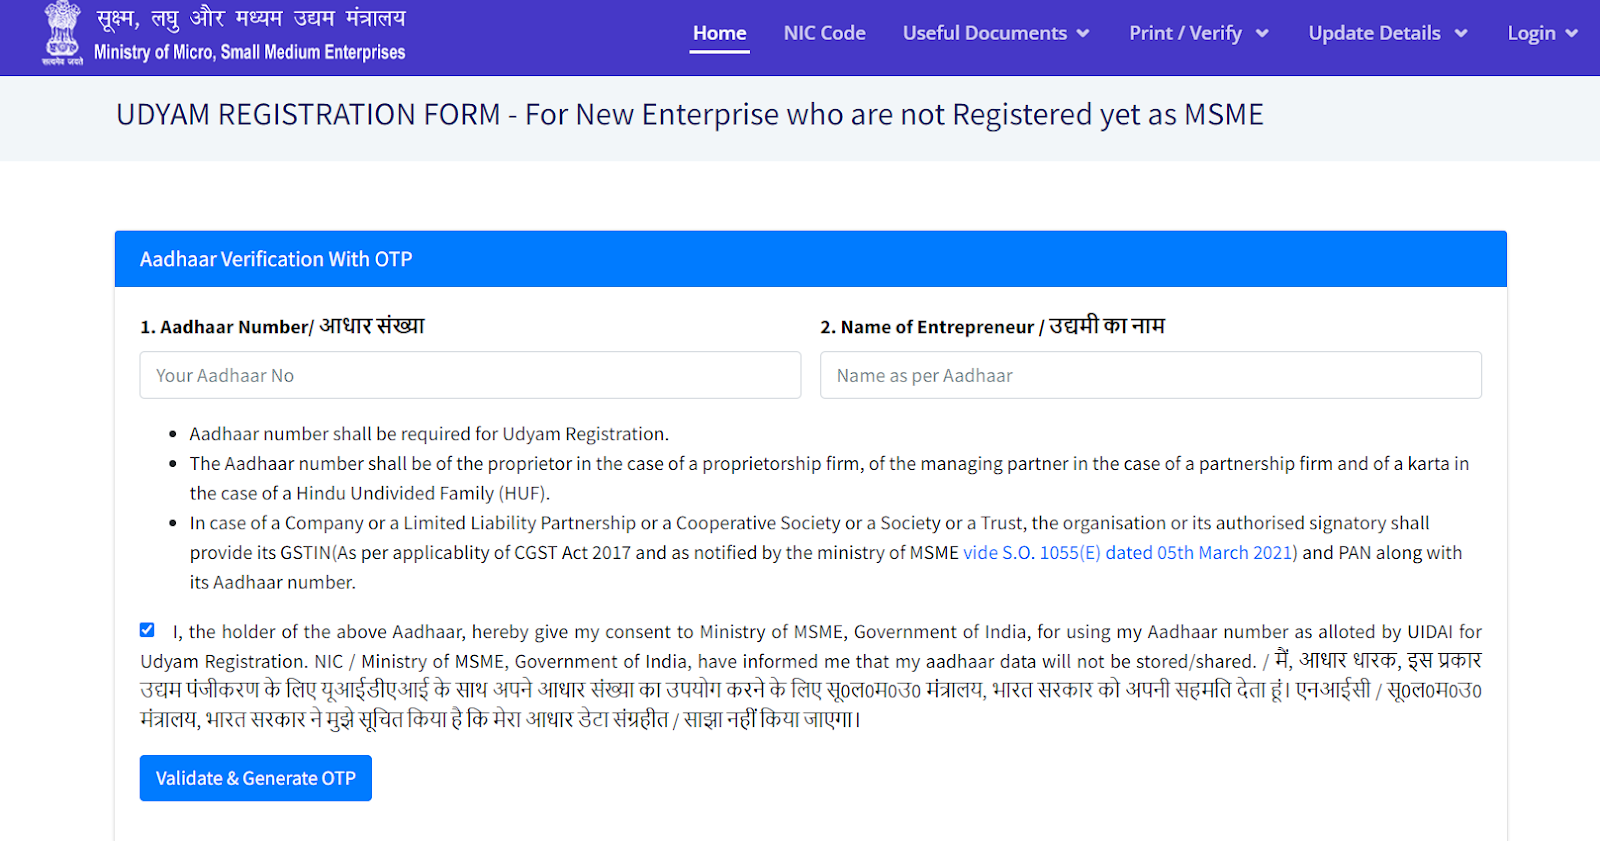Click the Ministry of MSME header title
This screenshot has height=841, width=1600.
[250, 52]
